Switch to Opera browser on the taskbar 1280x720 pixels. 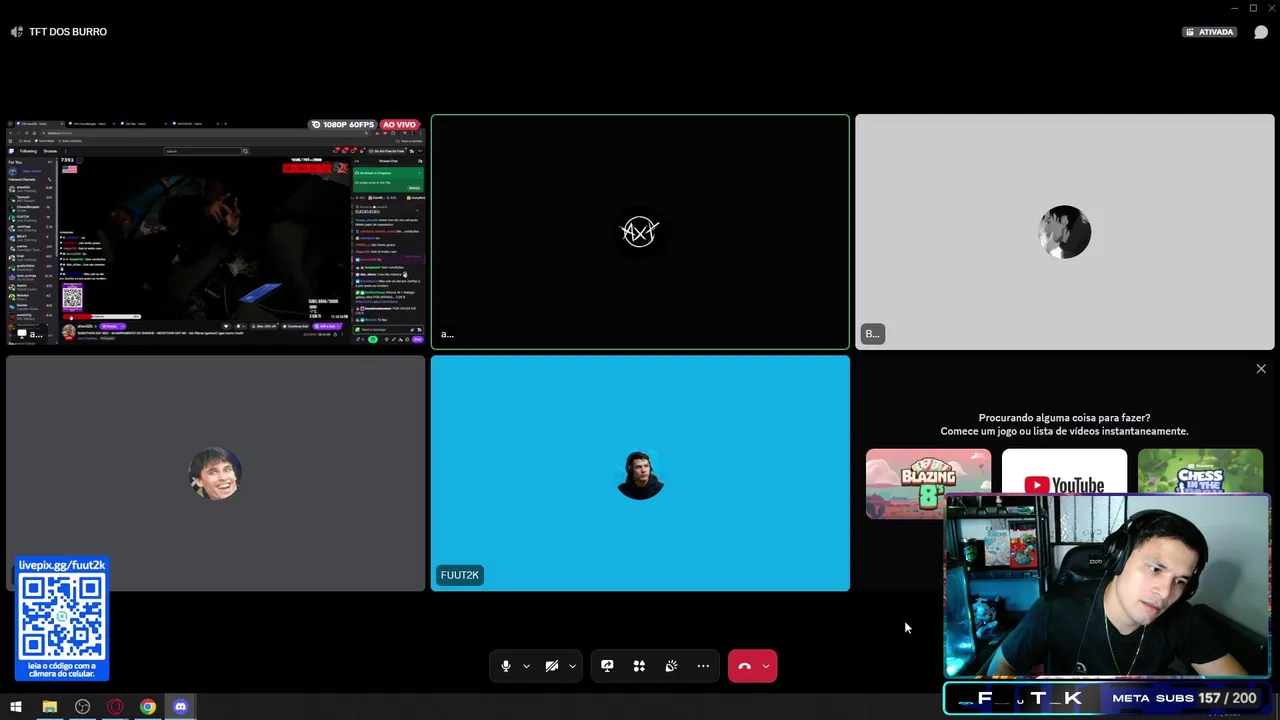point(115,707)
